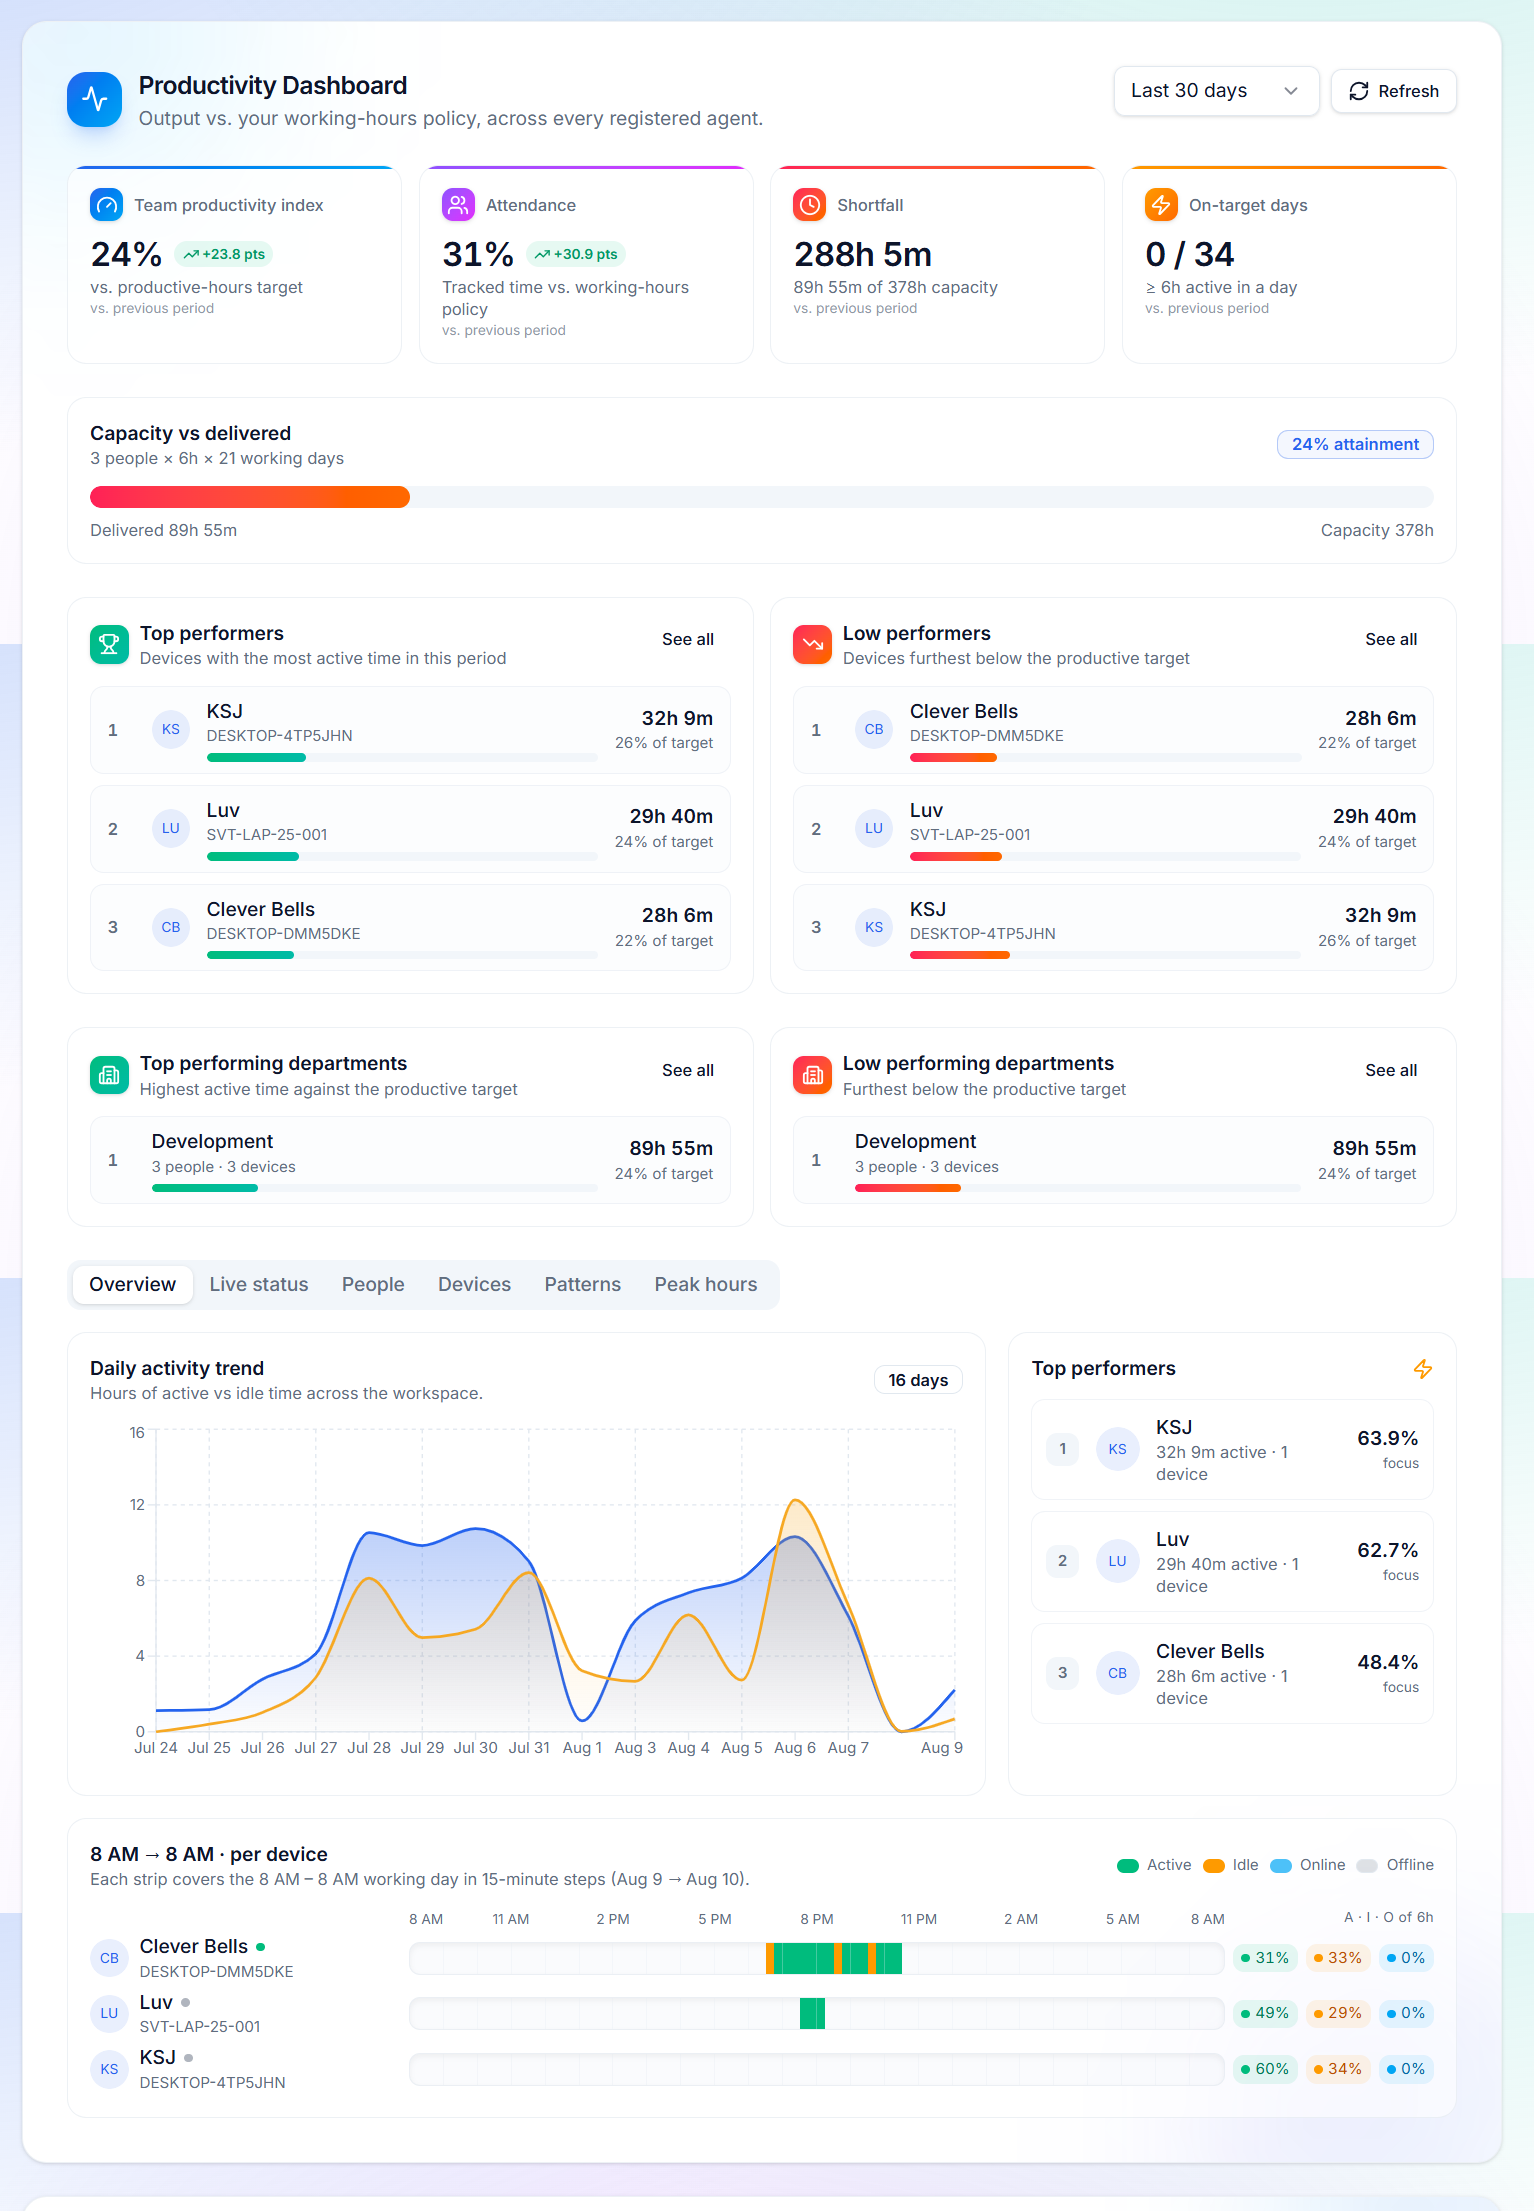The width and height of the screenshot is (1534, 2211).
Task: Open the Patterns tab
Action: 582,1284
